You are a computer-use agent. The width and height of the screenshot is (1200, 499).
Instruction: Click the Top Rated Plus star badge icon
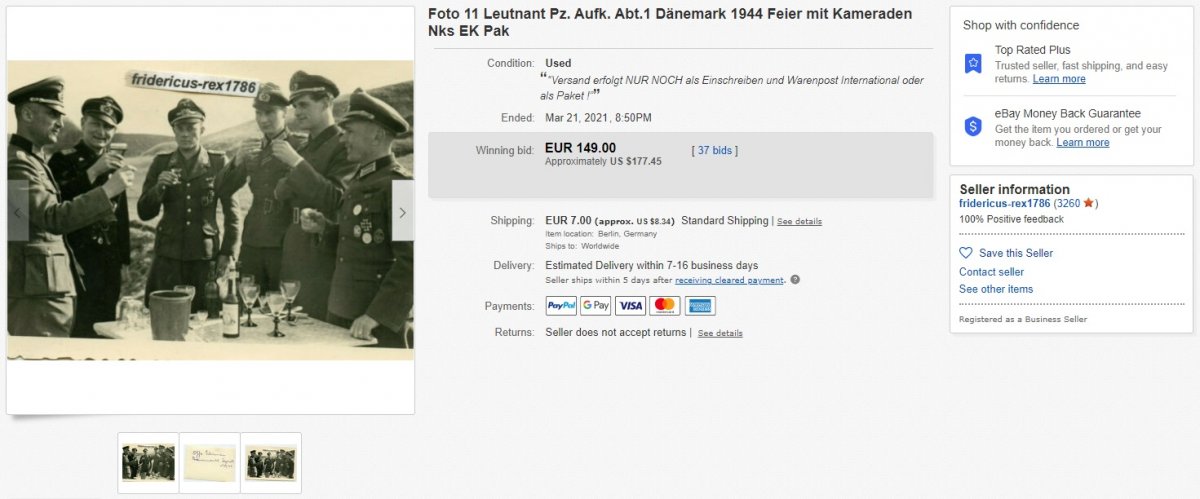(973, 63)
